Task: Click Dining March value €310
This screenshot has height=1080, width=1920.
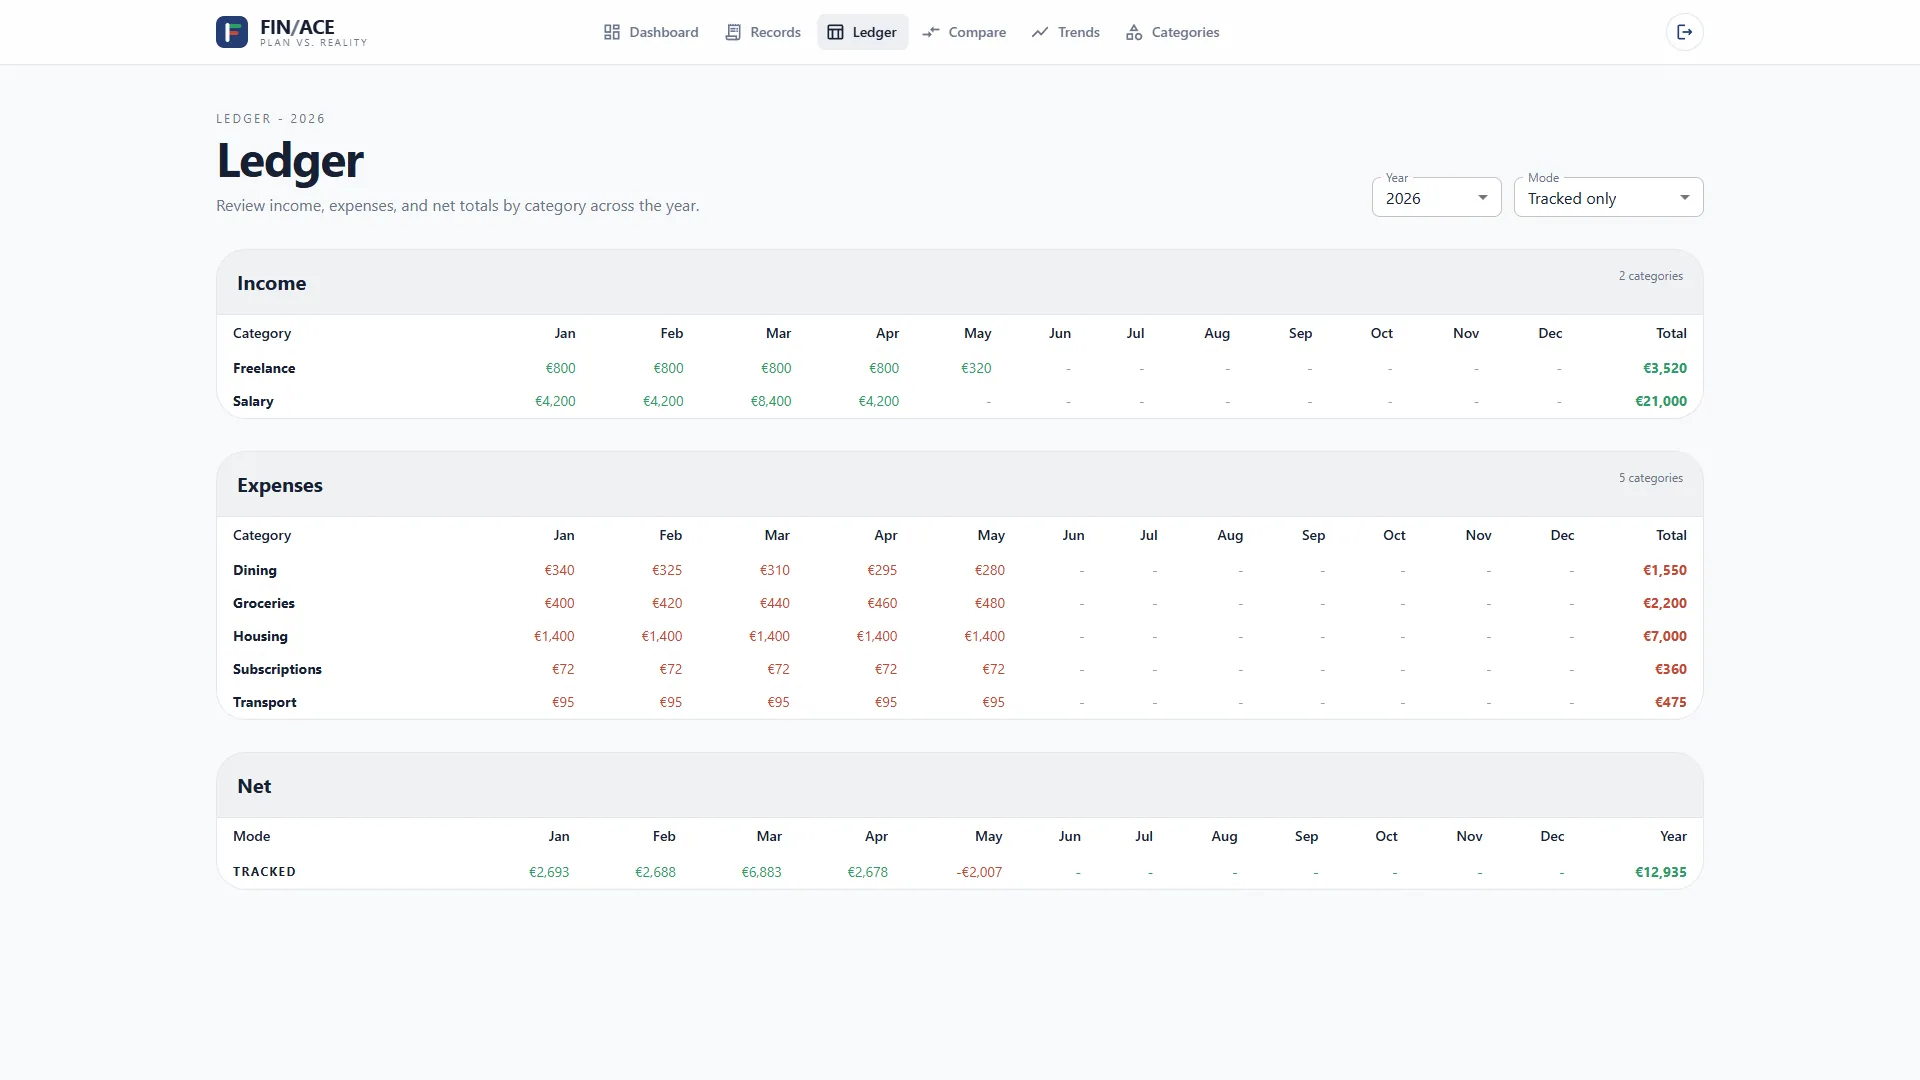Action: pos(775,570)
